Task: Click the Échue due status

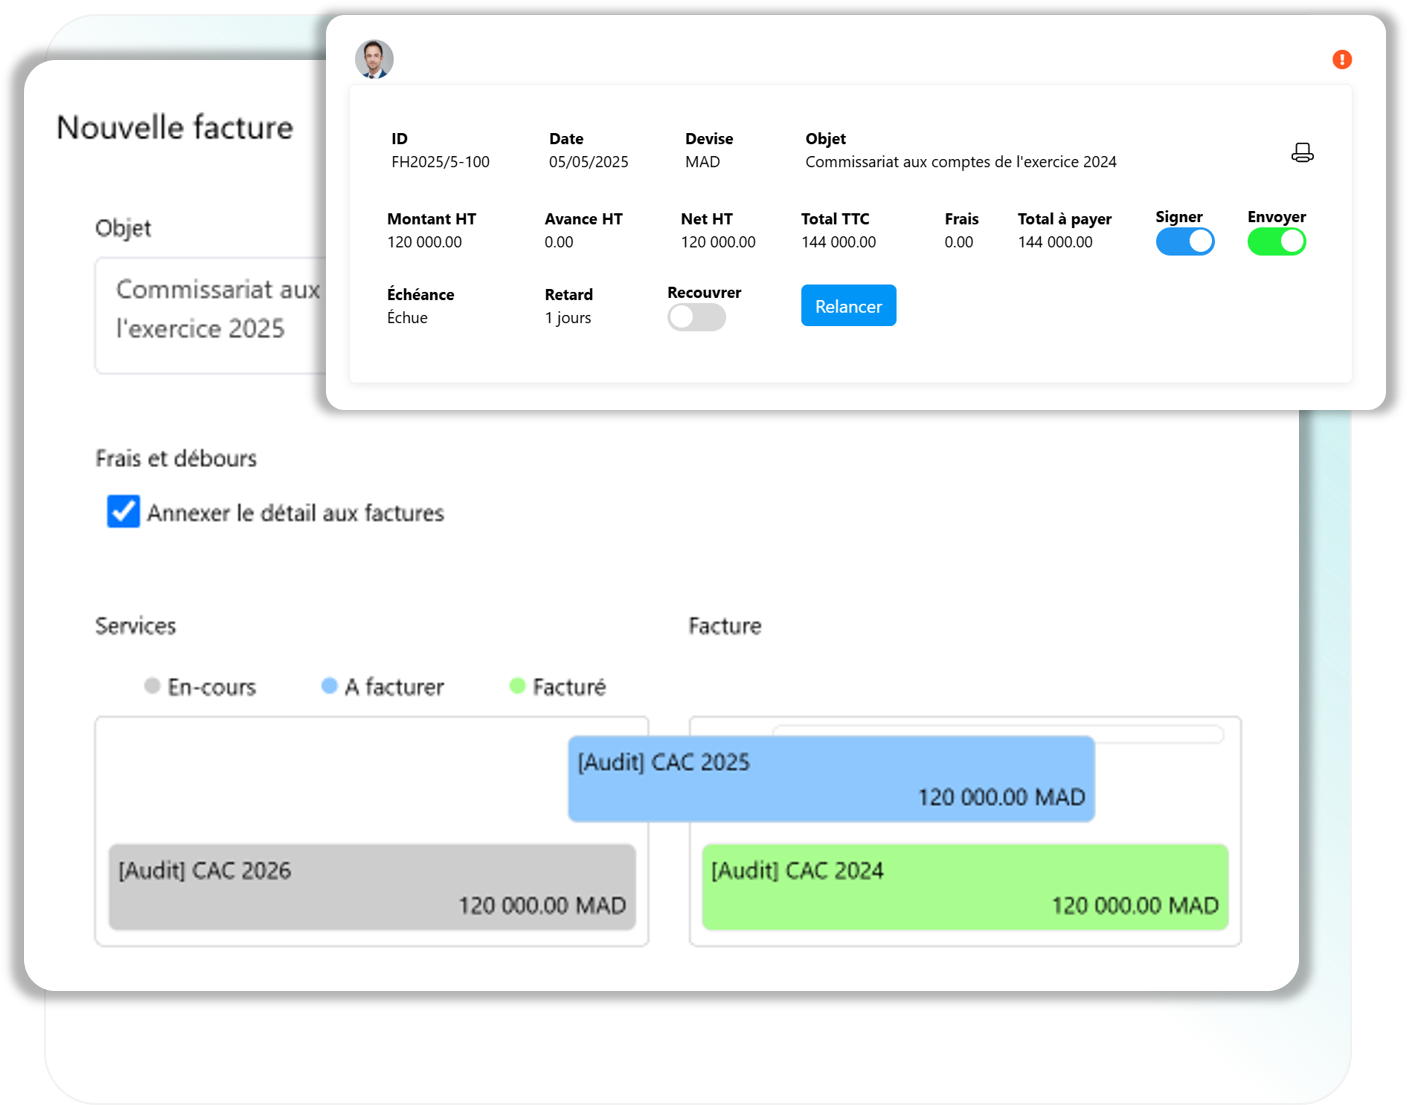Action: pos(407,318)
